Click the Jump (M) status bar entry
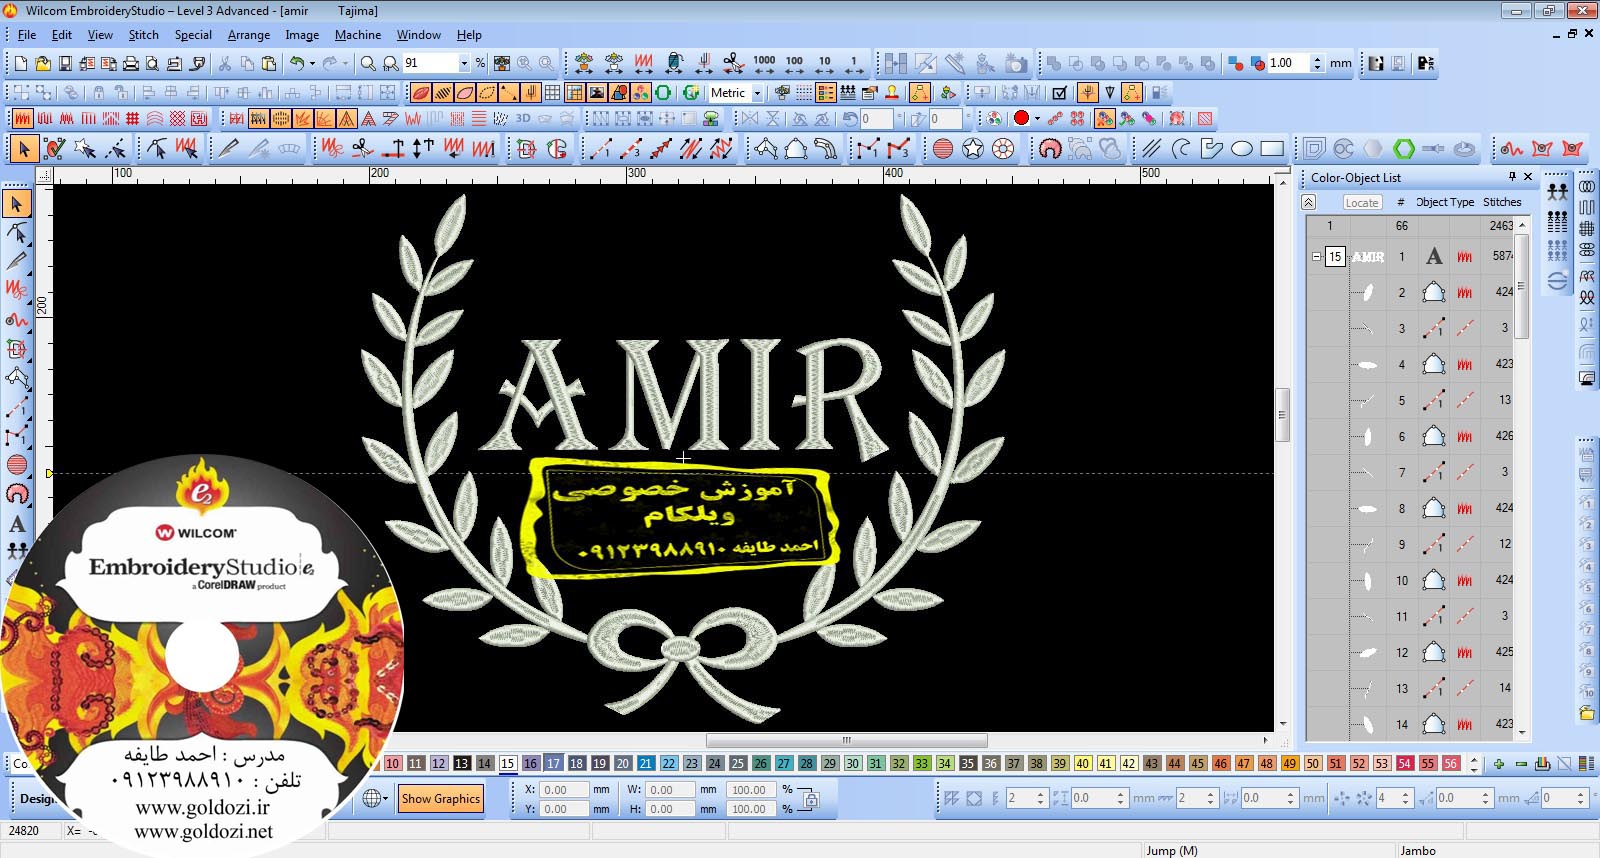1600x858 pixels. pos(1171,851)
